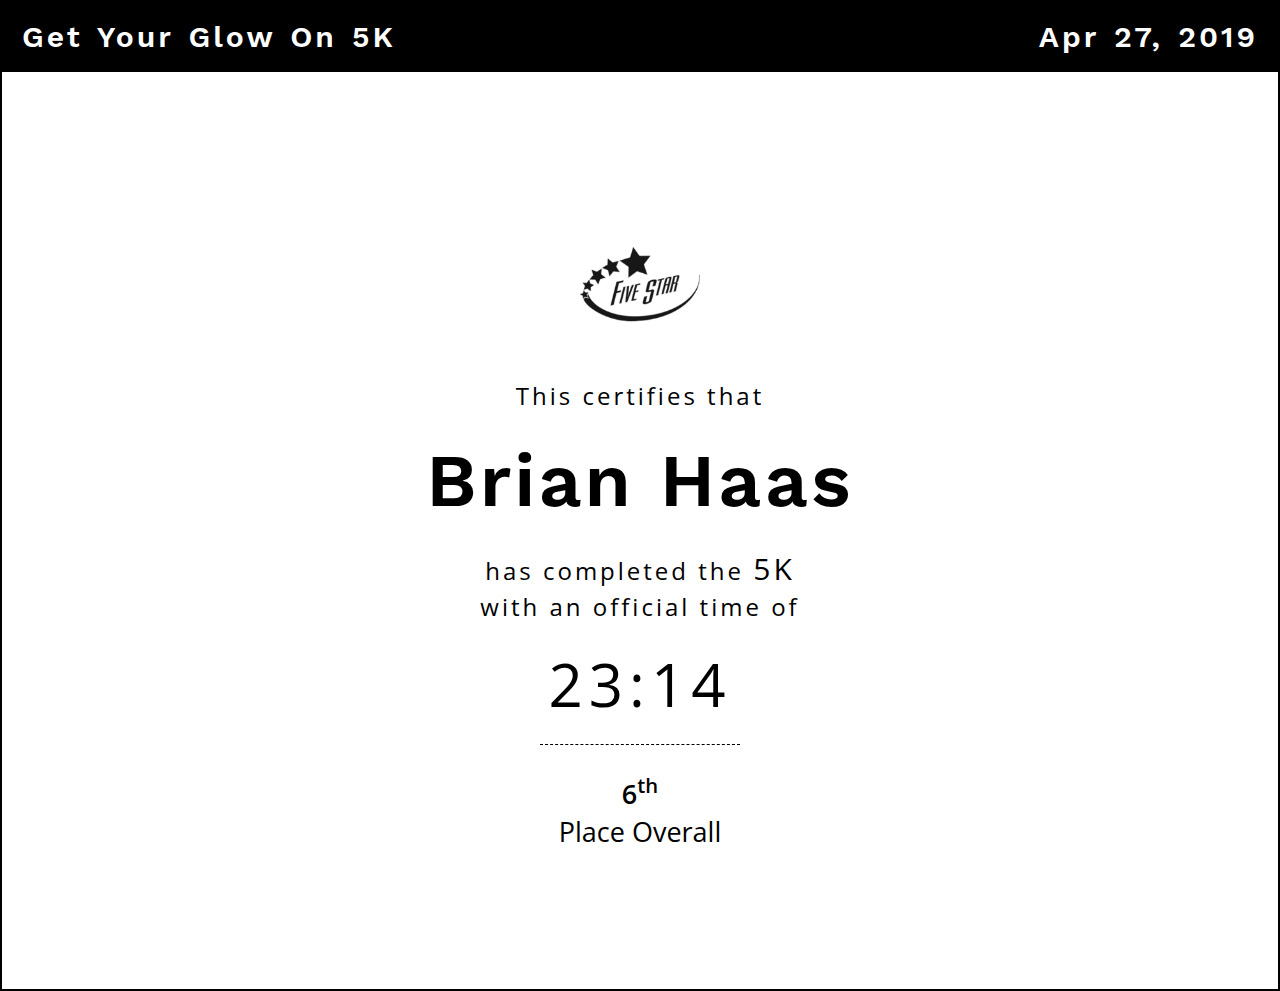Click the last name "Haas"

point(756,482)
